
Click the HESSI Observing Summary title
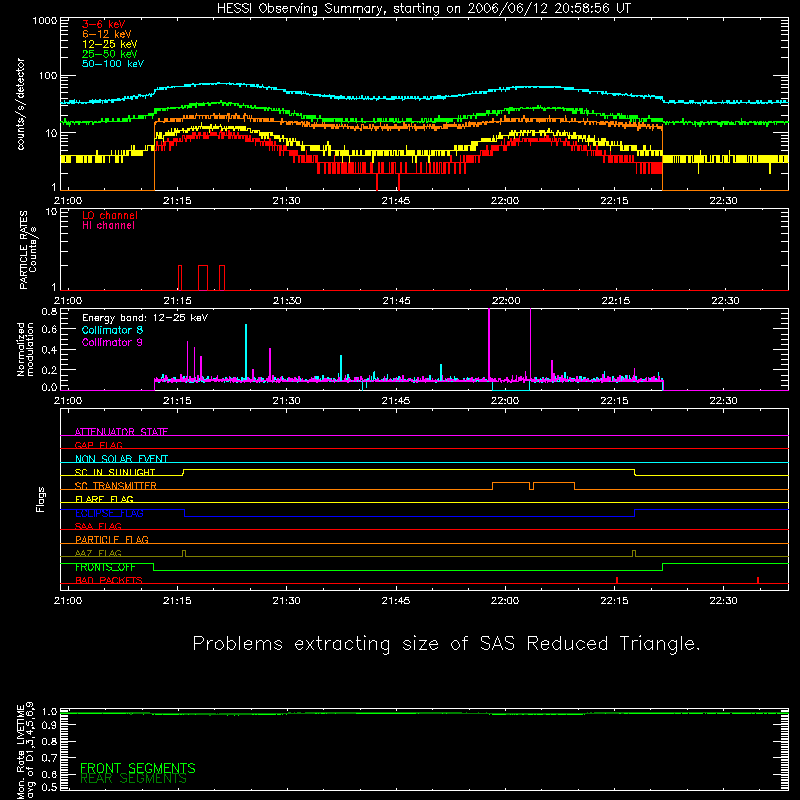423,8
